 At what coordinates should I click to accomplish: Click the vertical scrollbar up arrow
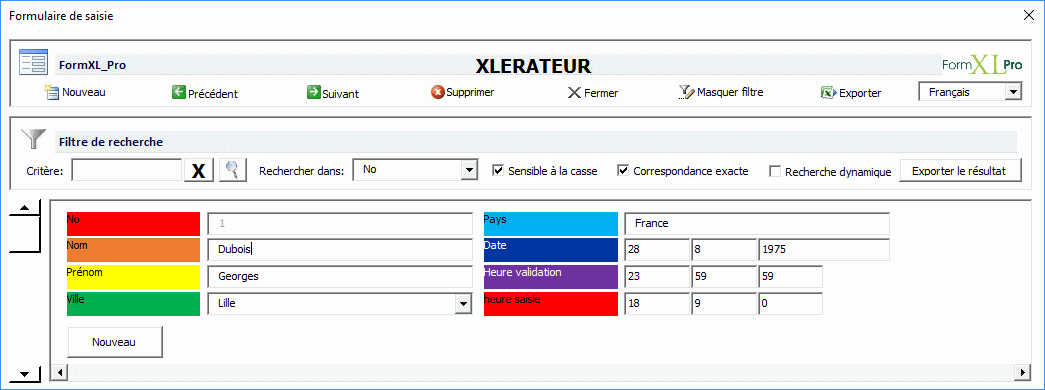25,207
